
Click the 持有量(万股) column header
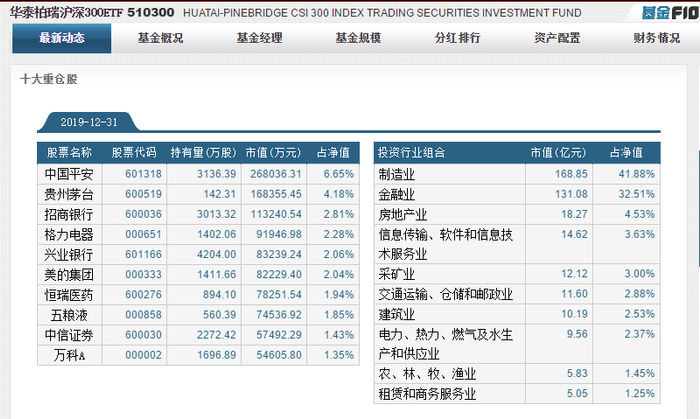tap(204, 153)
